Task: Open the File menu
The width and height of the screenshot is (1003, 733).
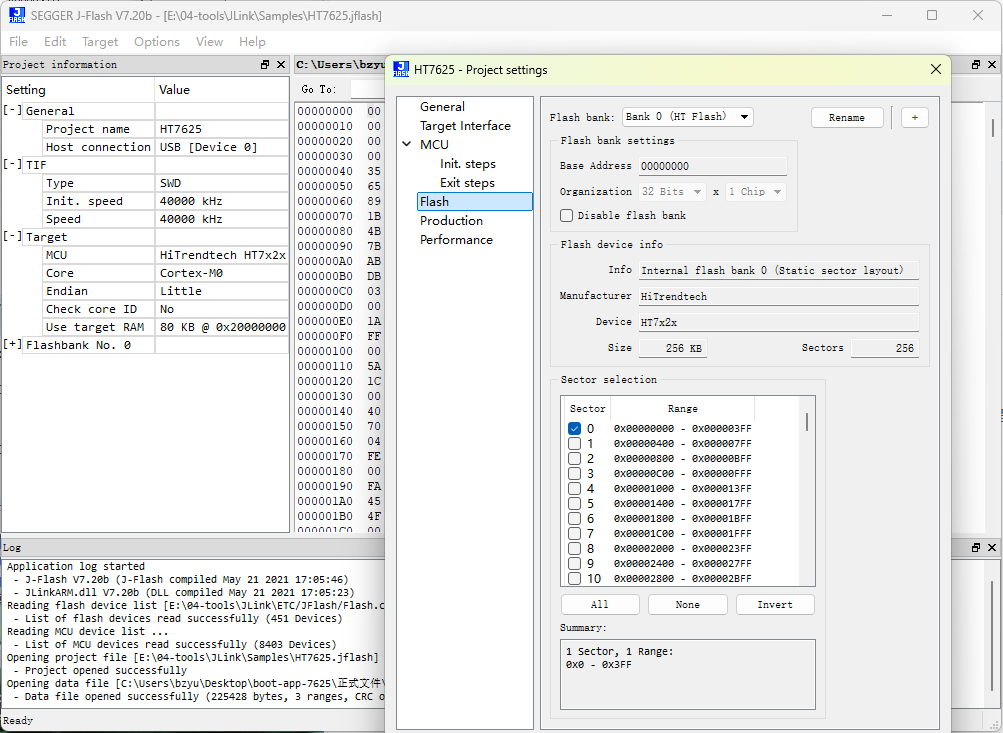Action: pyautogui.click(x=18, y=42)
